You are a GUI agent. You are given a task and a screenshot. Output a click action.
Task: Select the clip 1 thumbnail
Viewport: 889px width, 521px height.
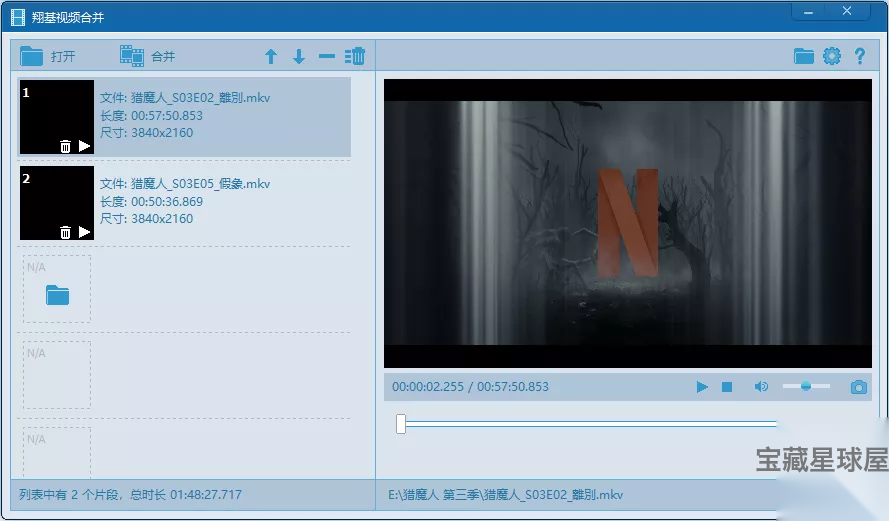click(57, 117)
